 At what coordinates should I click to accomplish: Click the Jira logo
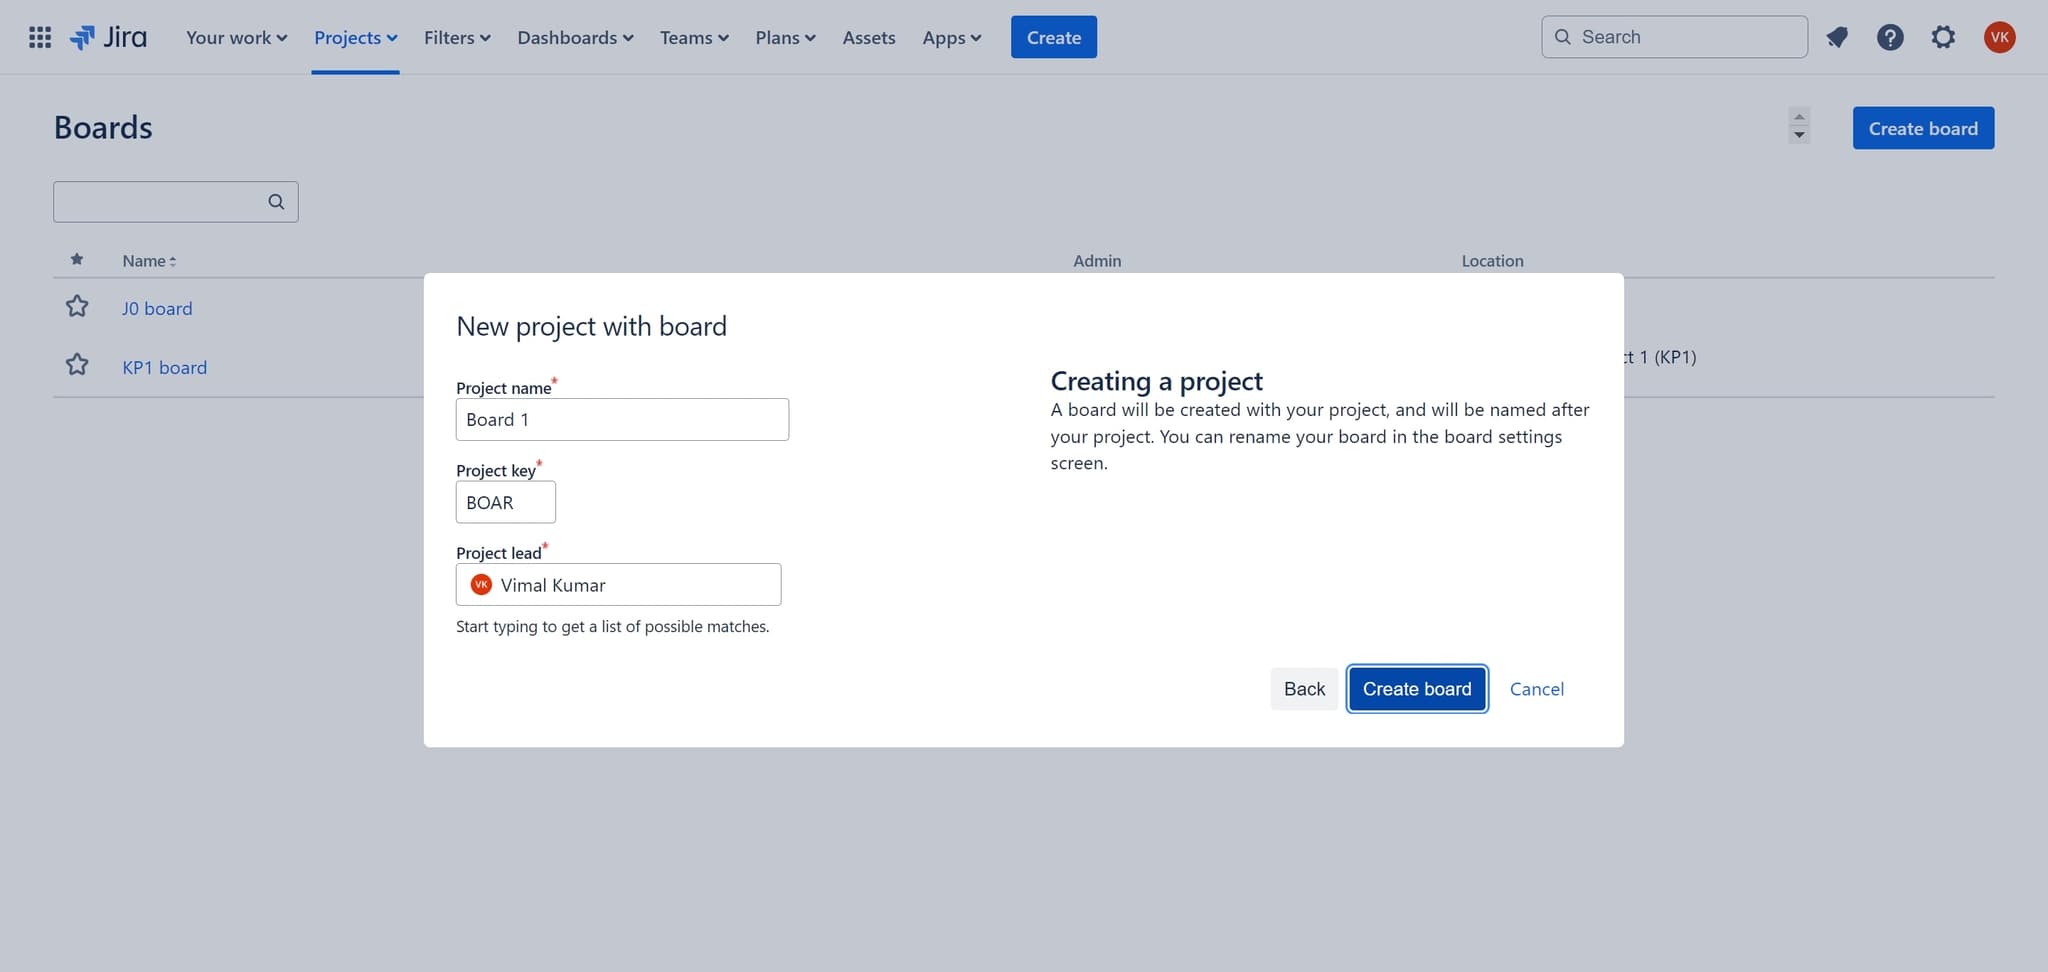[108, 37]
